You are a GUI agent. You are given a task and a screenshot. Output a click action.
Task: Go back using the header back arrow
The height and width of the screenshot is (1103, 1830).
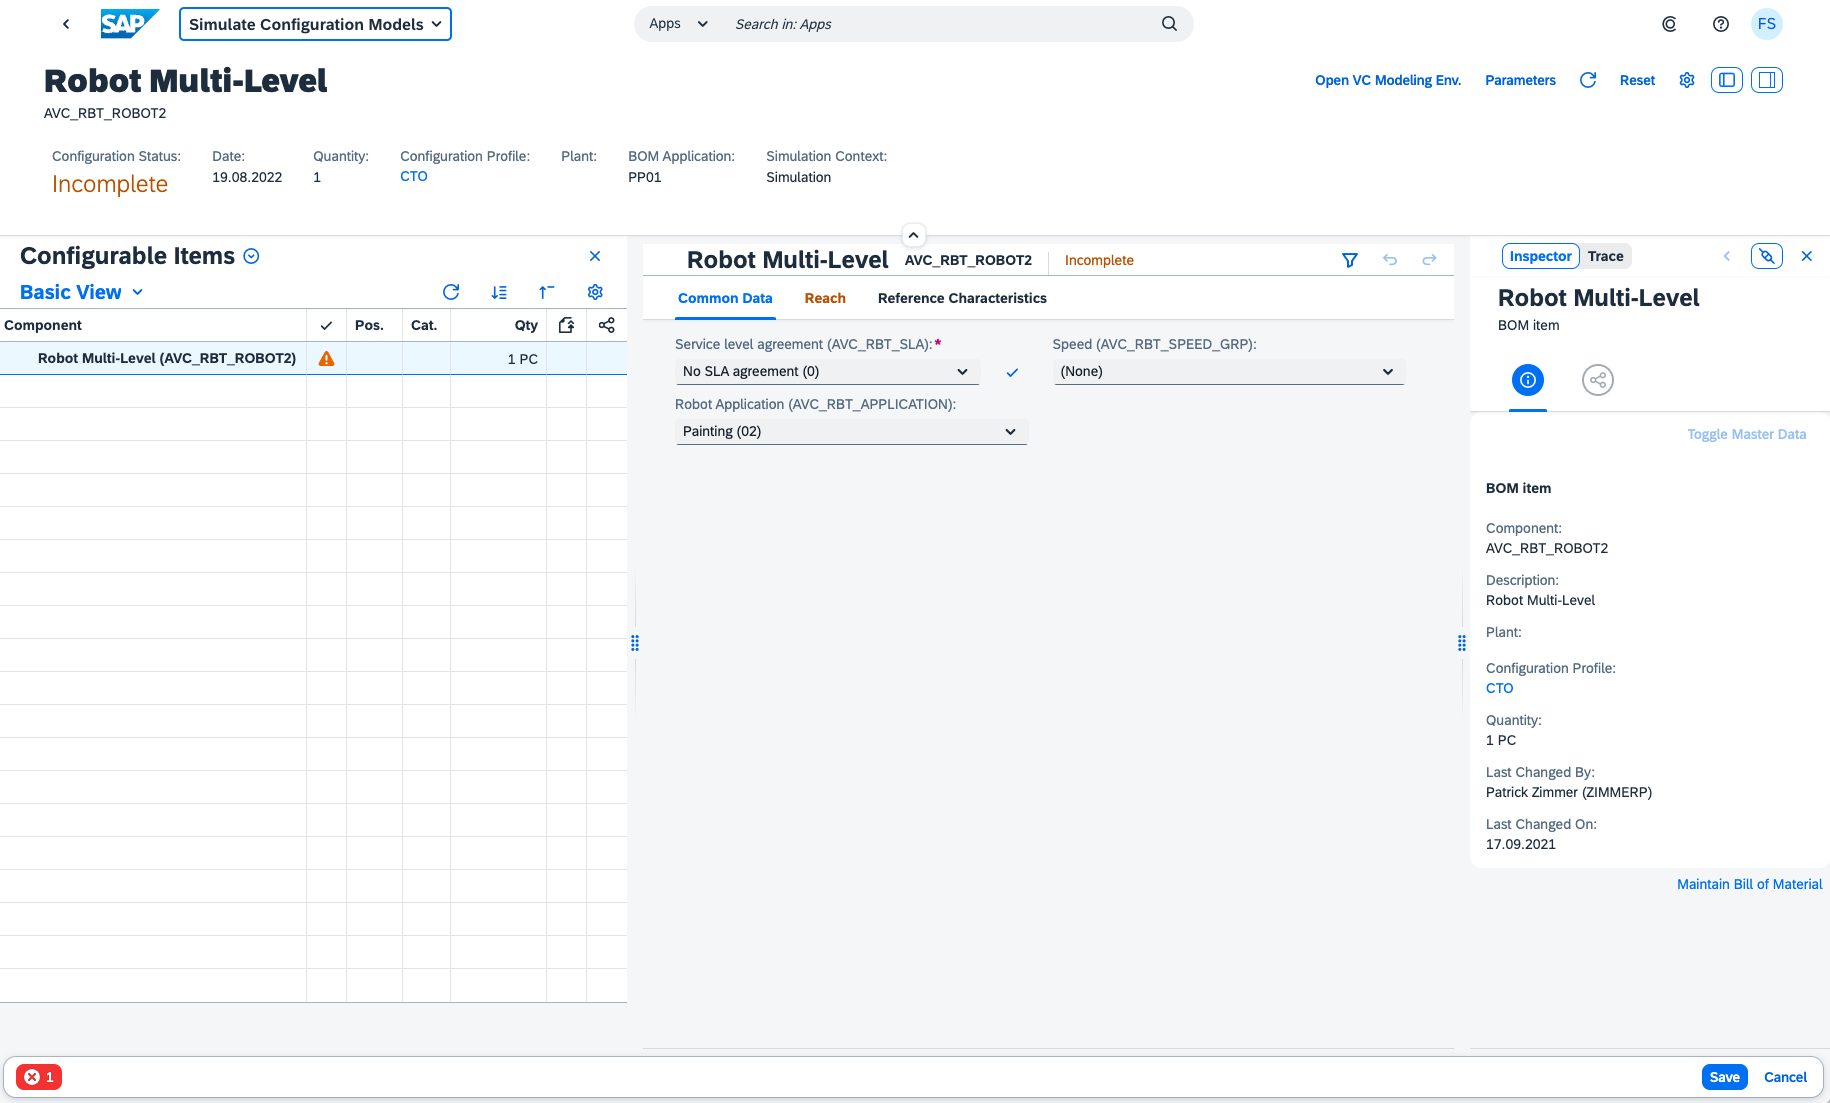coord(66,24)
